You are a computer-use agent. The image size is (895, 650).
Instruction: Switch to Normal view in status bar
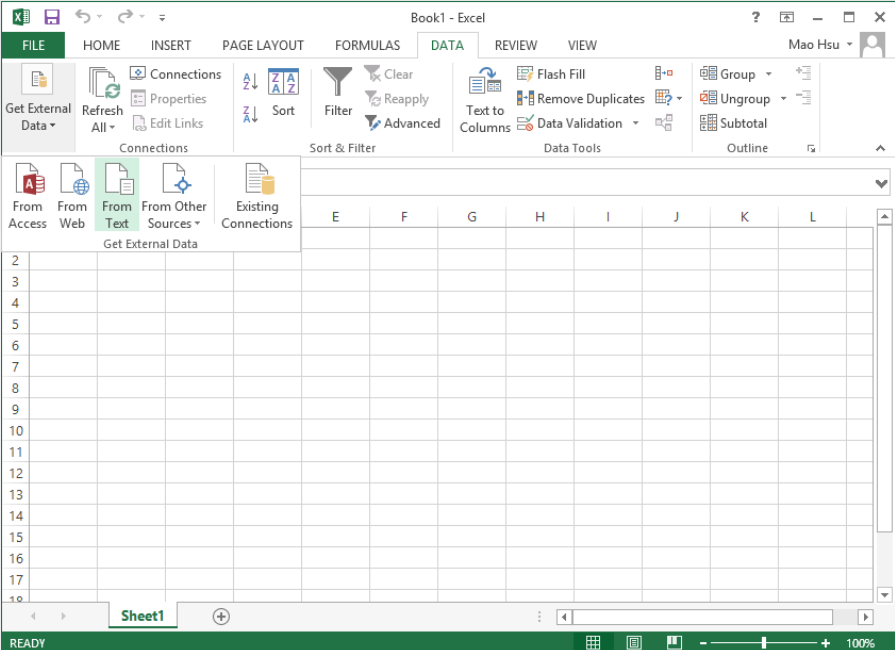point(593,643)
